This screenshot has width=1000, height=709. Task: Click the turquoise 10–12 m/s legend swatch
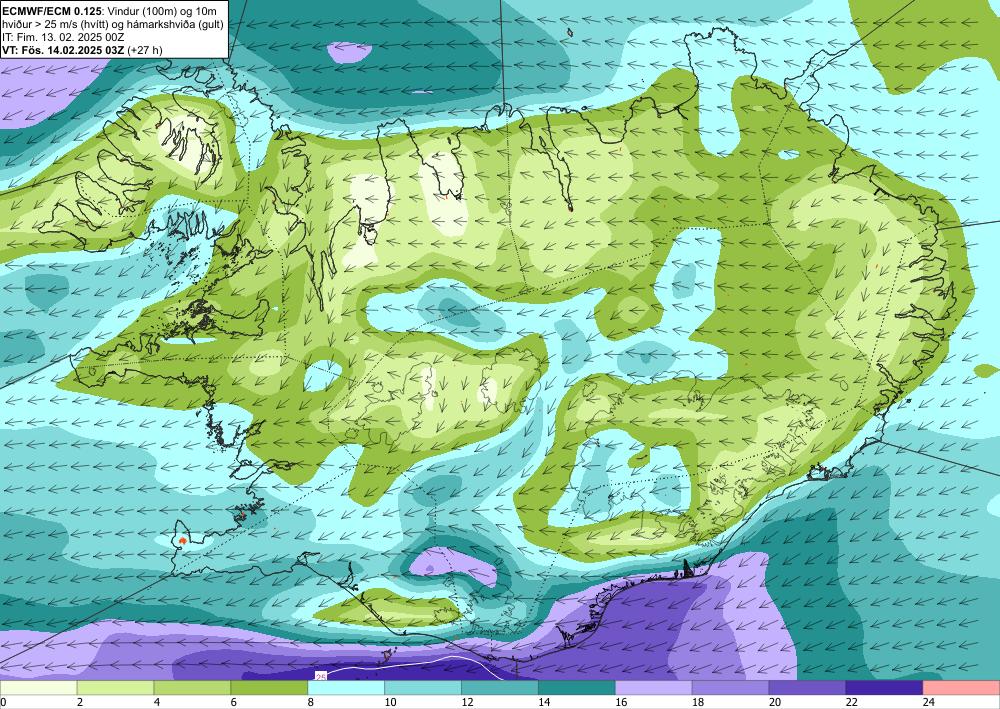pos(423,688)
